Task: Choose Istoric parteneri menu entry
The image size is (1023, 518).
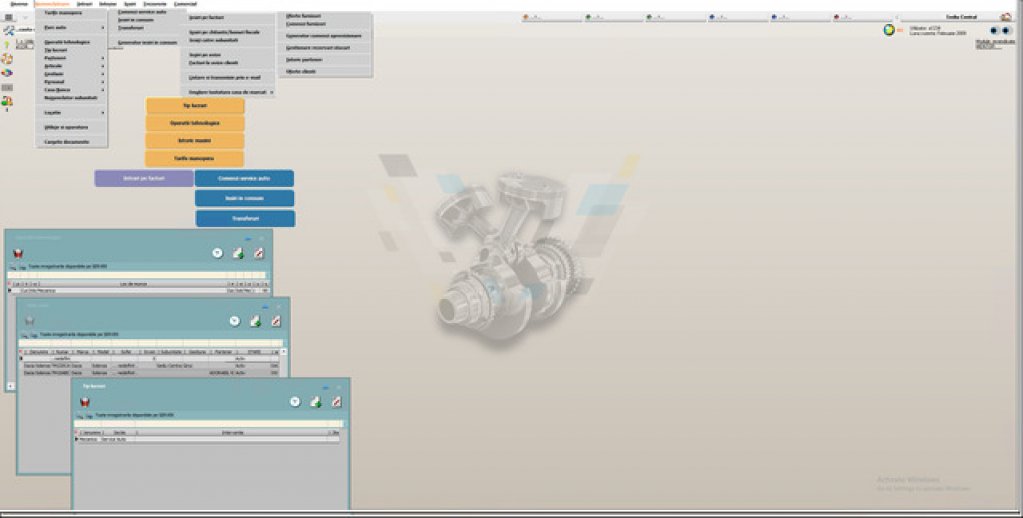Action: (x=304, y=59)
